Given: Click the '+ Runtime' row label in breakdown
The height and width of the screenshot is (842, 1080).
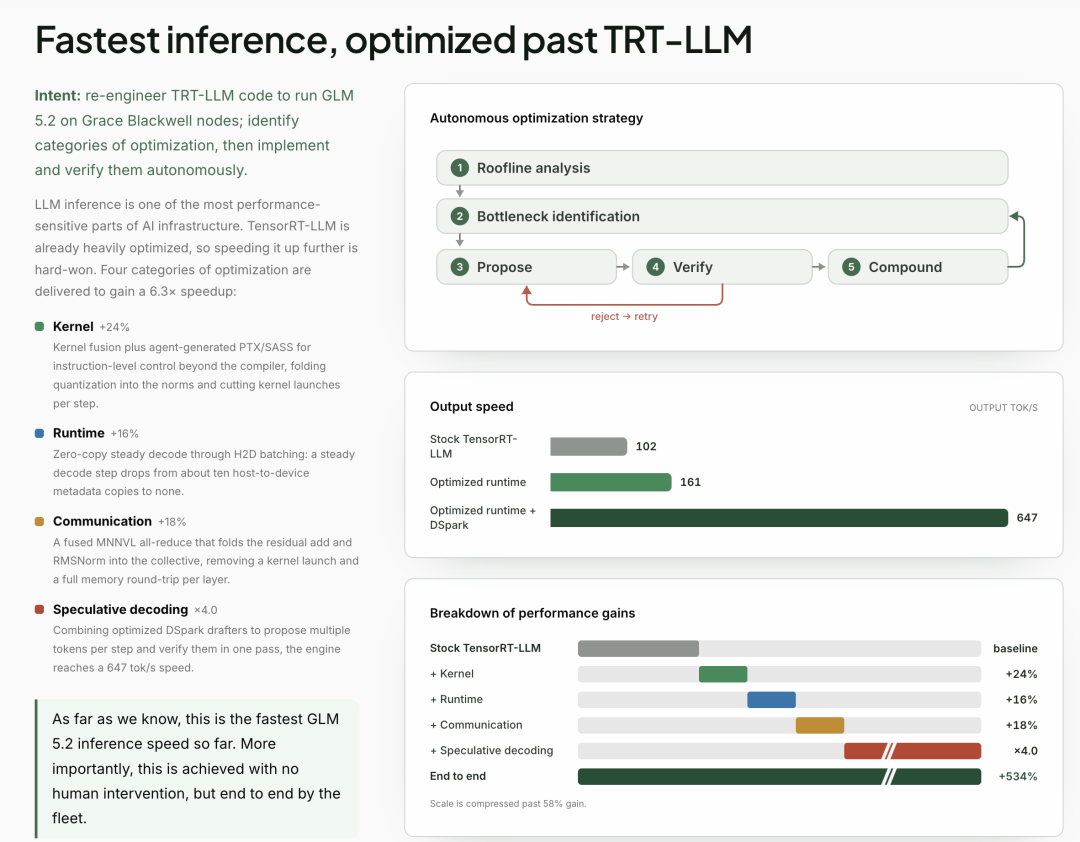Looking at the screenshot, I should click(x=457, y=699).
